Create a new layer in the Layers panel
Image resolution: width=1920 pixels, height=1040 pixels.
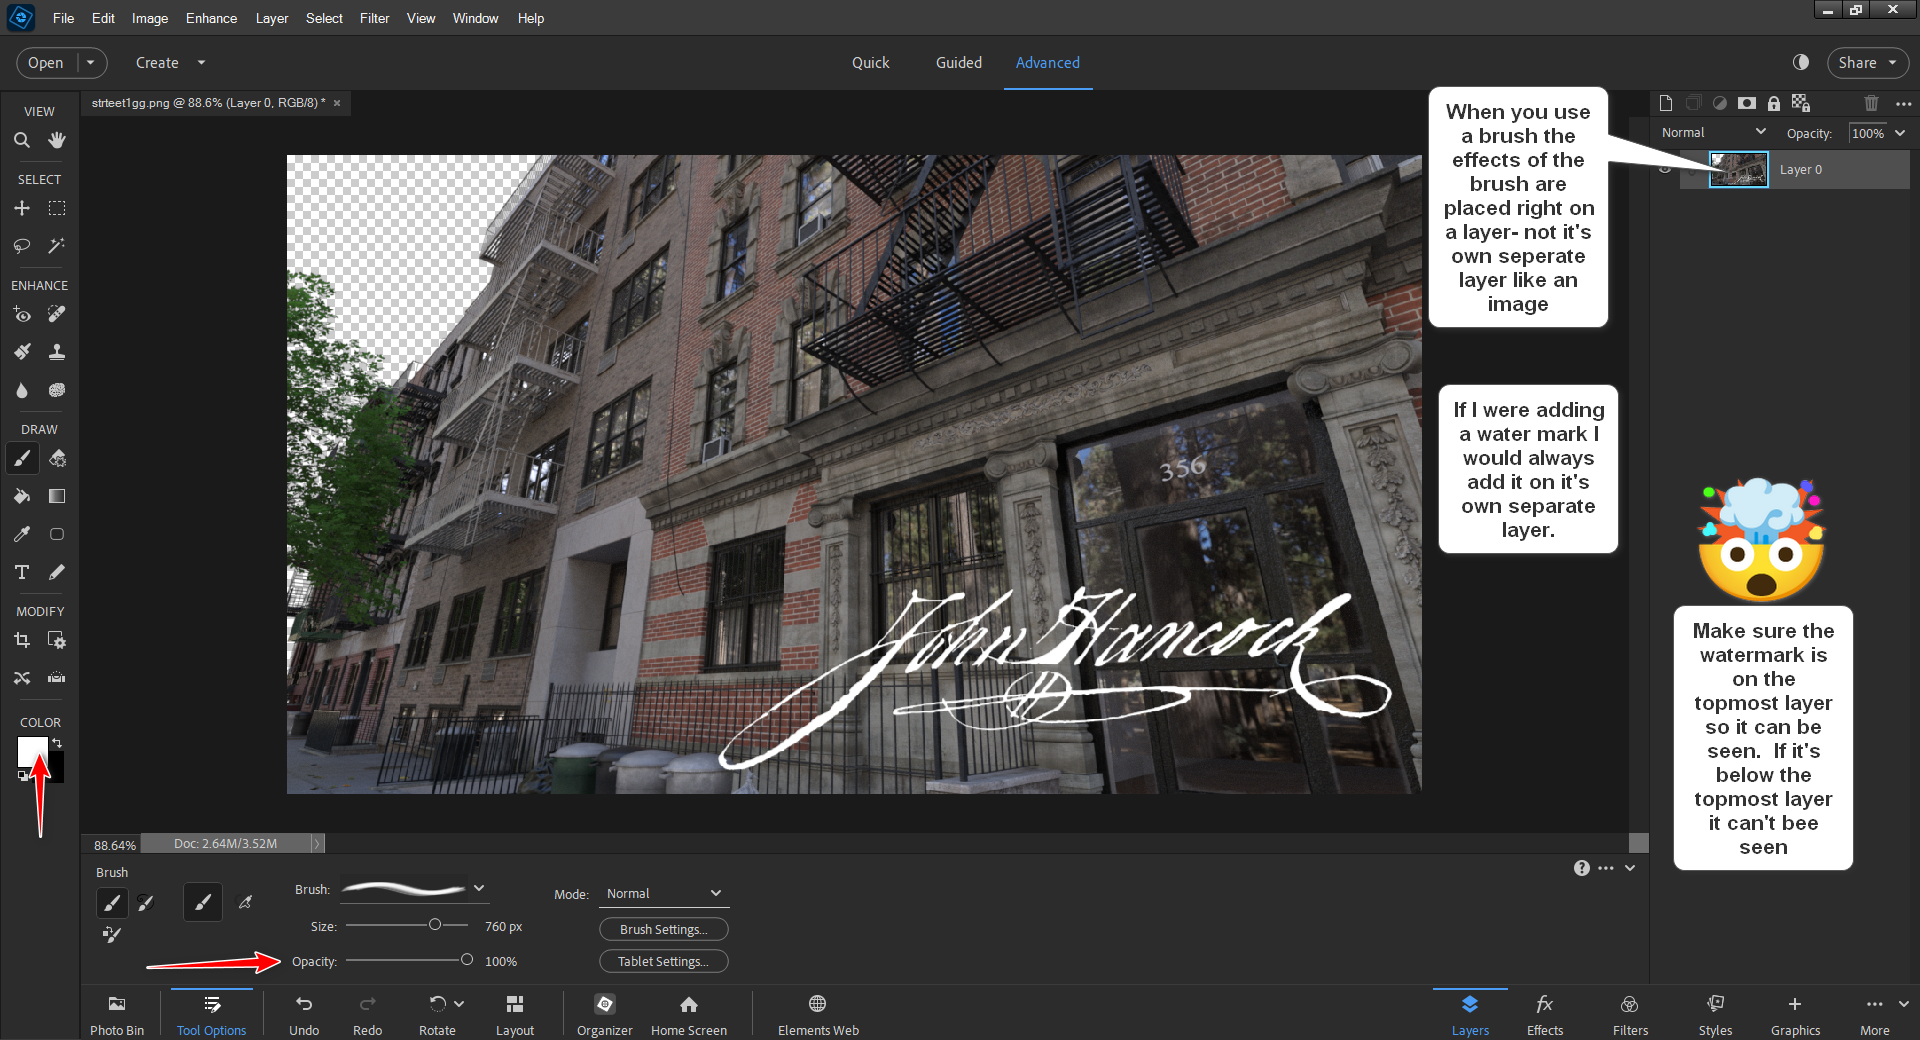point(1665,103)
